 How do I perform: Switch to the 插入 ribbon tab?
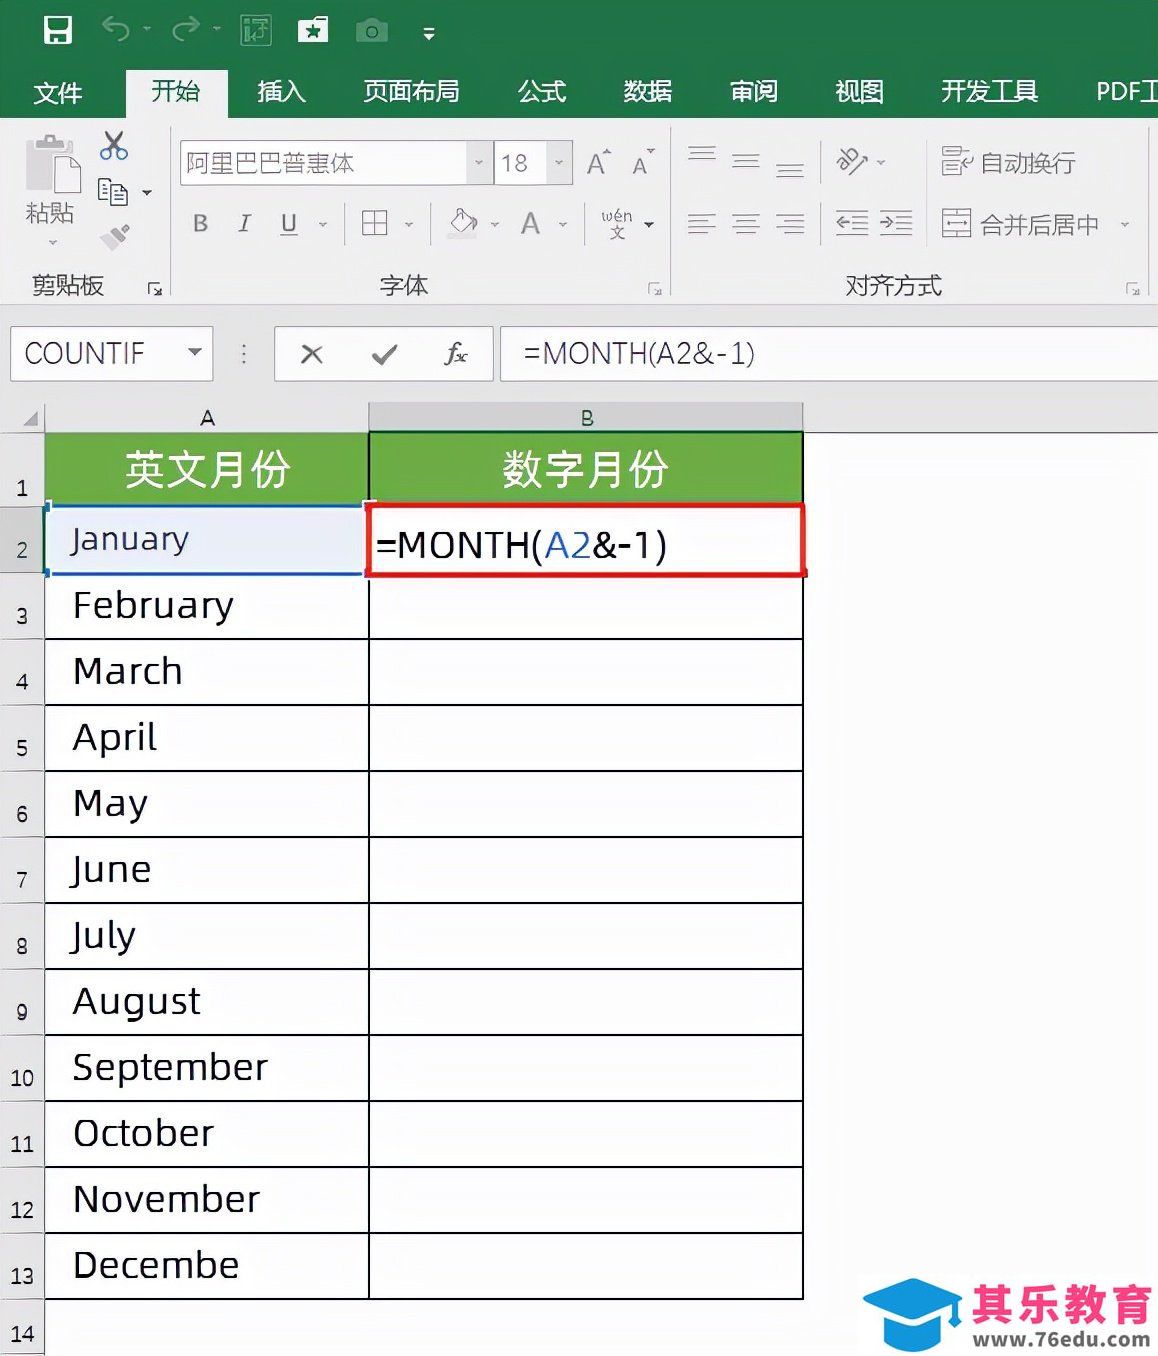pyautogui.click(x=281, y=92)
